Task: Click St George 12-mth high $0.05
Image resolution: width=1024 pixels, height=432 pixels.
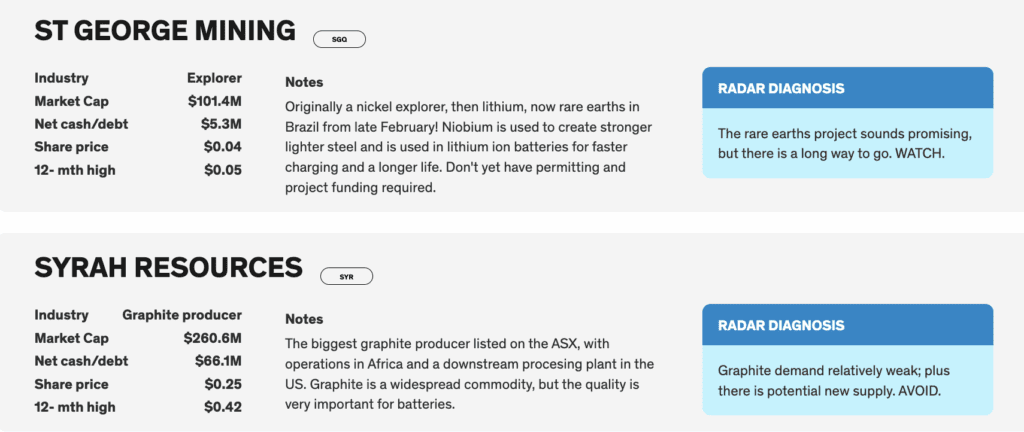Action: click(223, 170)
